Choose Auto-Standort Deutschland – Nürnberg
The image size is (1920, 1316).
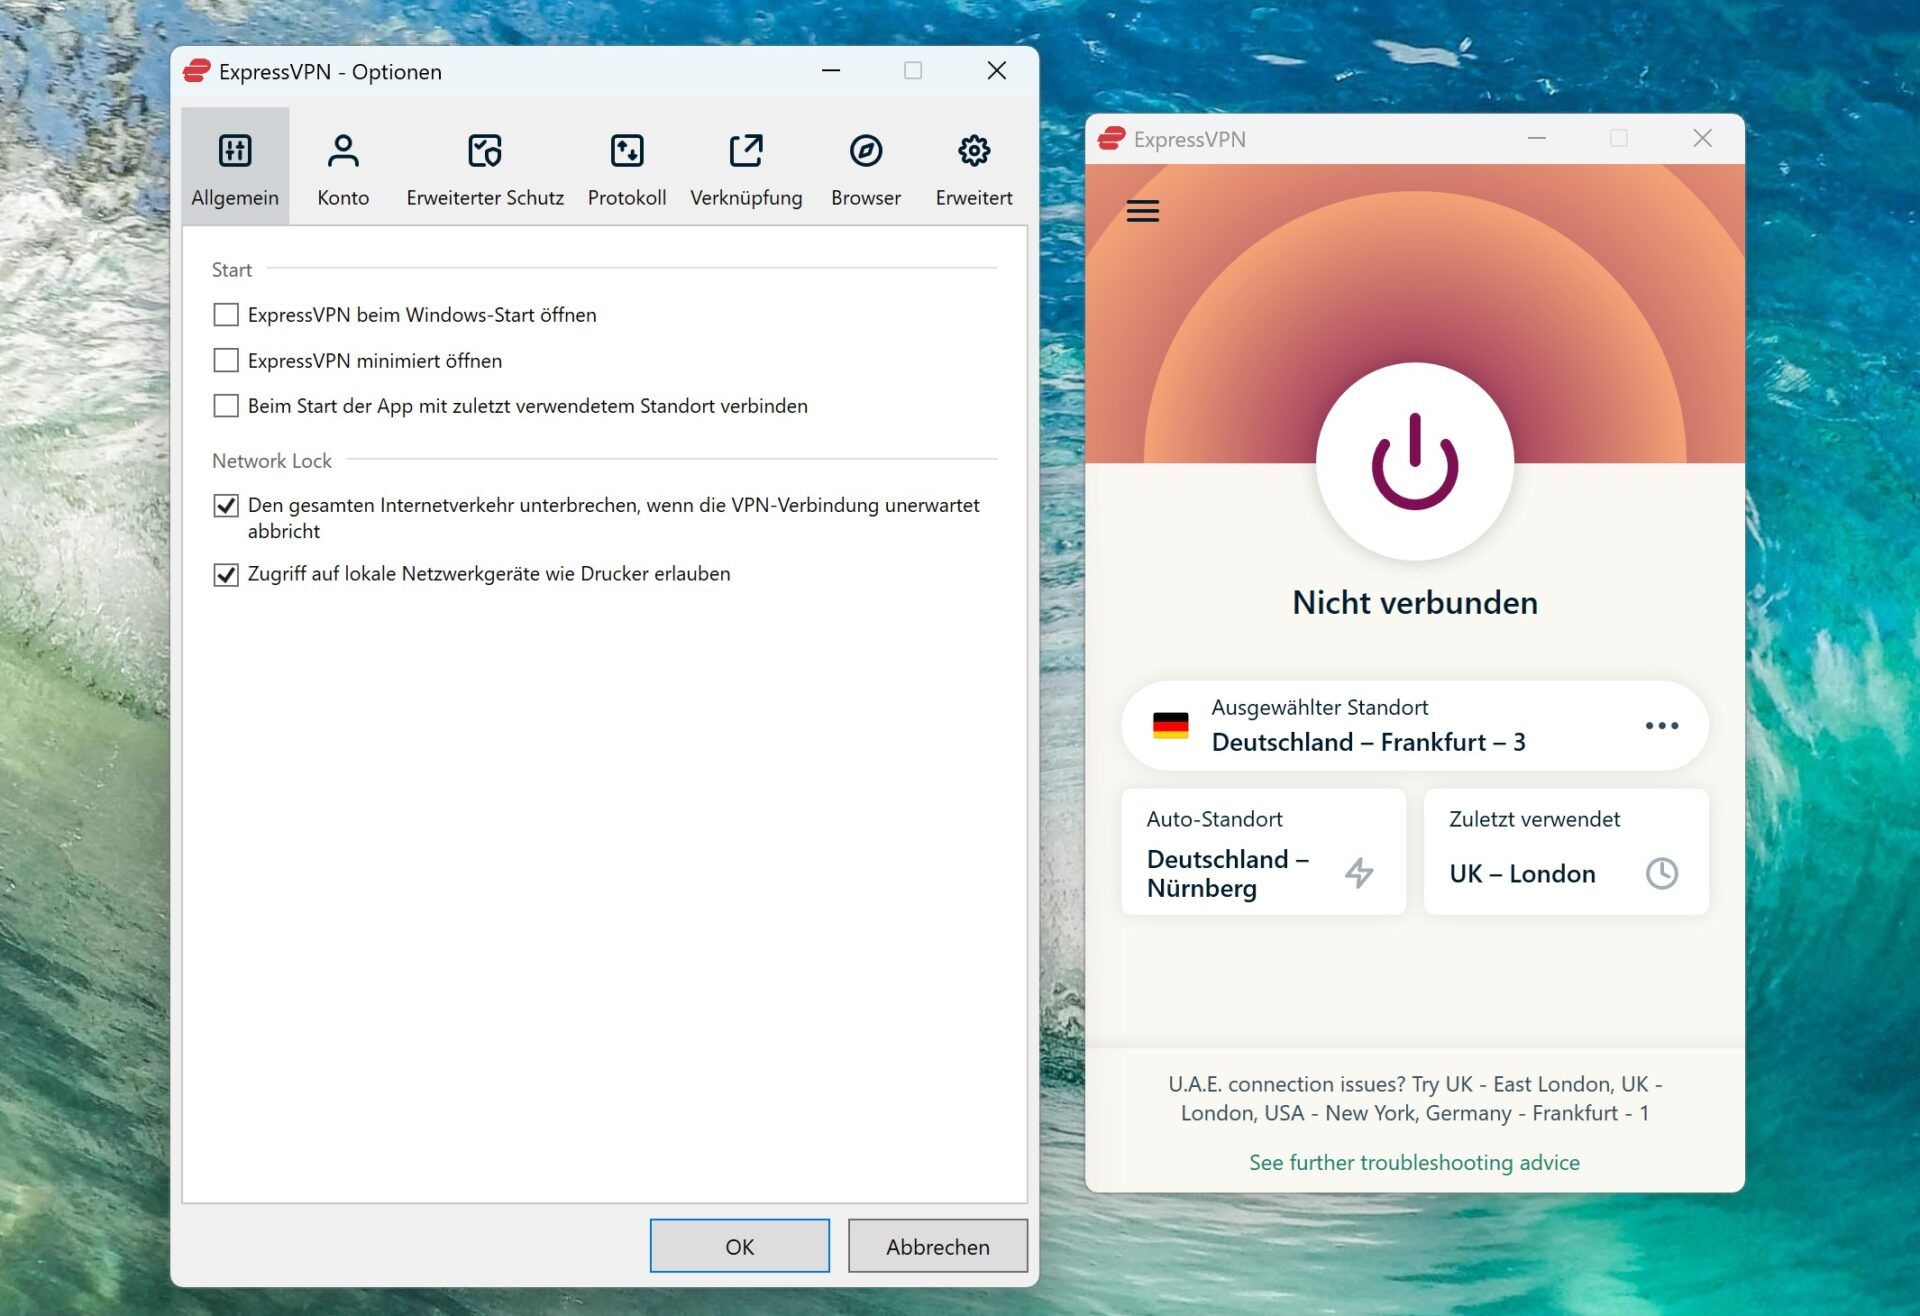pos(1264,852)
